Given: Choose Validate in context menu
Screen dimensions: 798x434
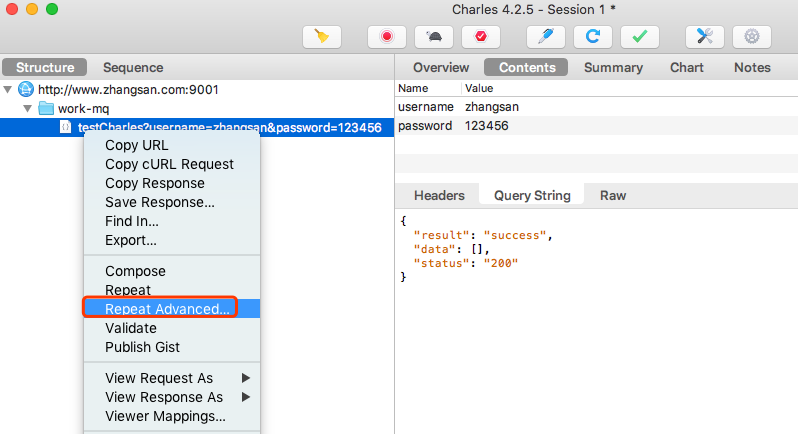Looking at the screenshot, I should coord(172,328).
